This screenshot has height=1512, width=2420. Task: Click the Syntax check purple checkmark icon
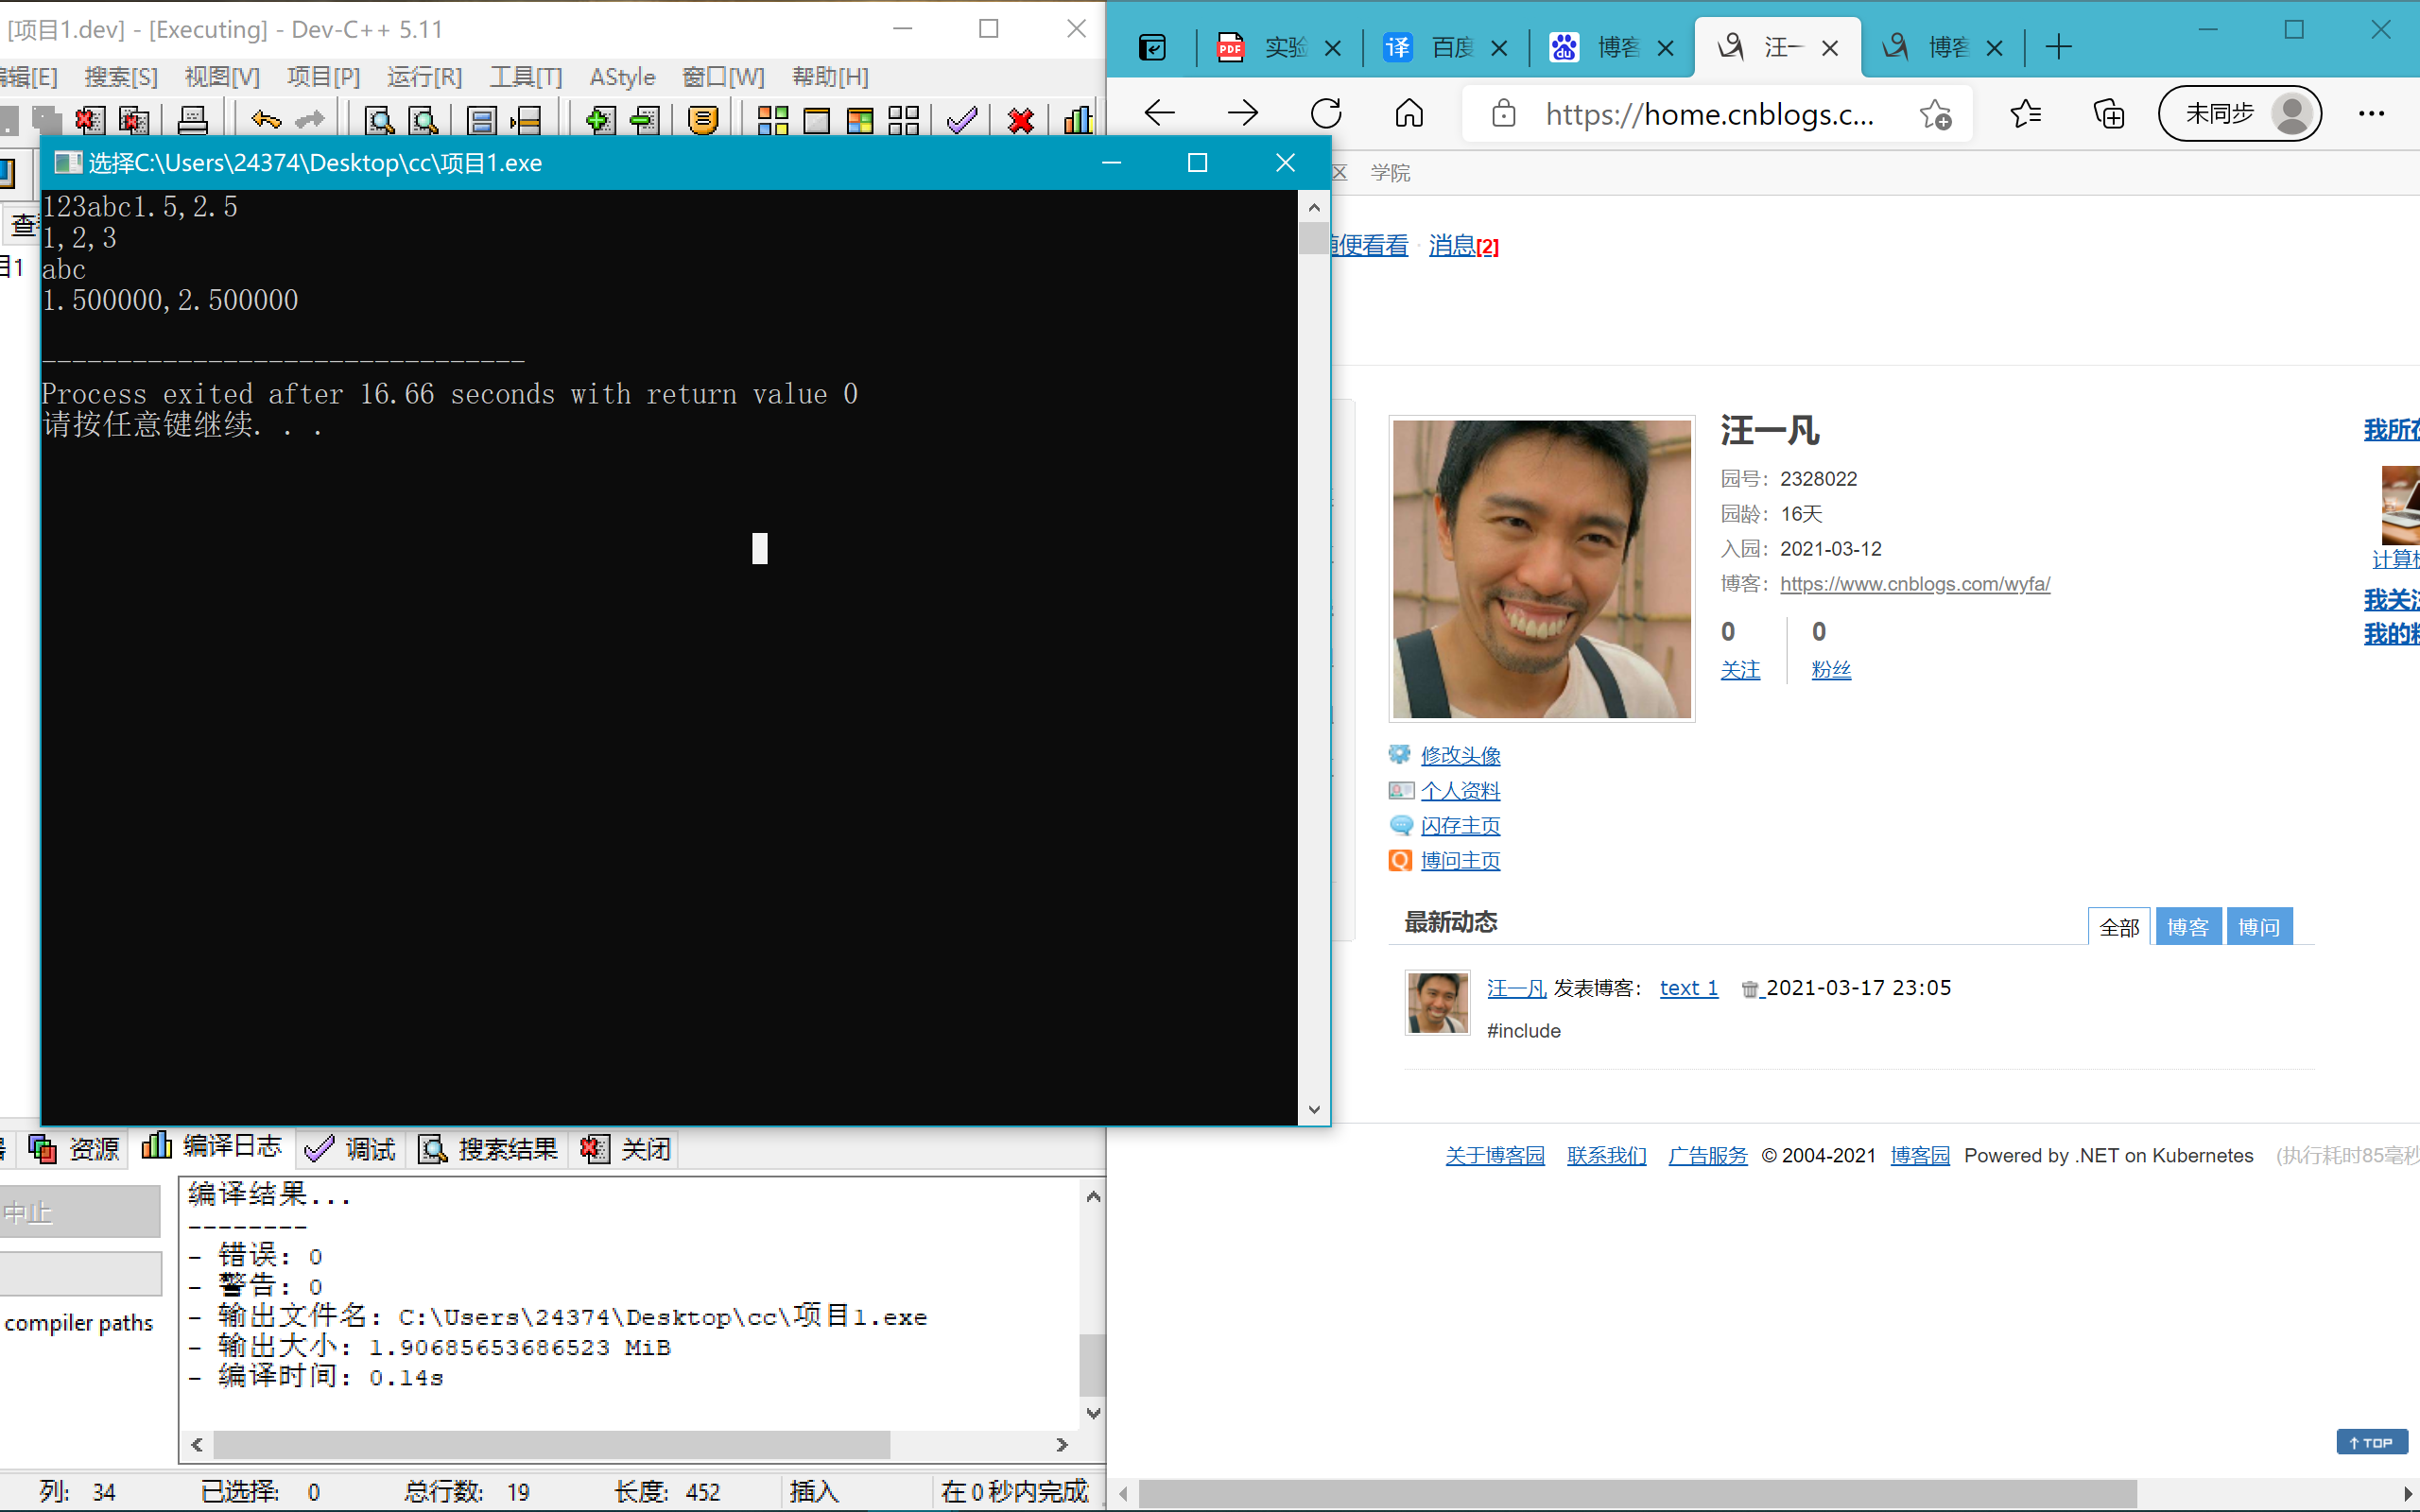(962, 120)
